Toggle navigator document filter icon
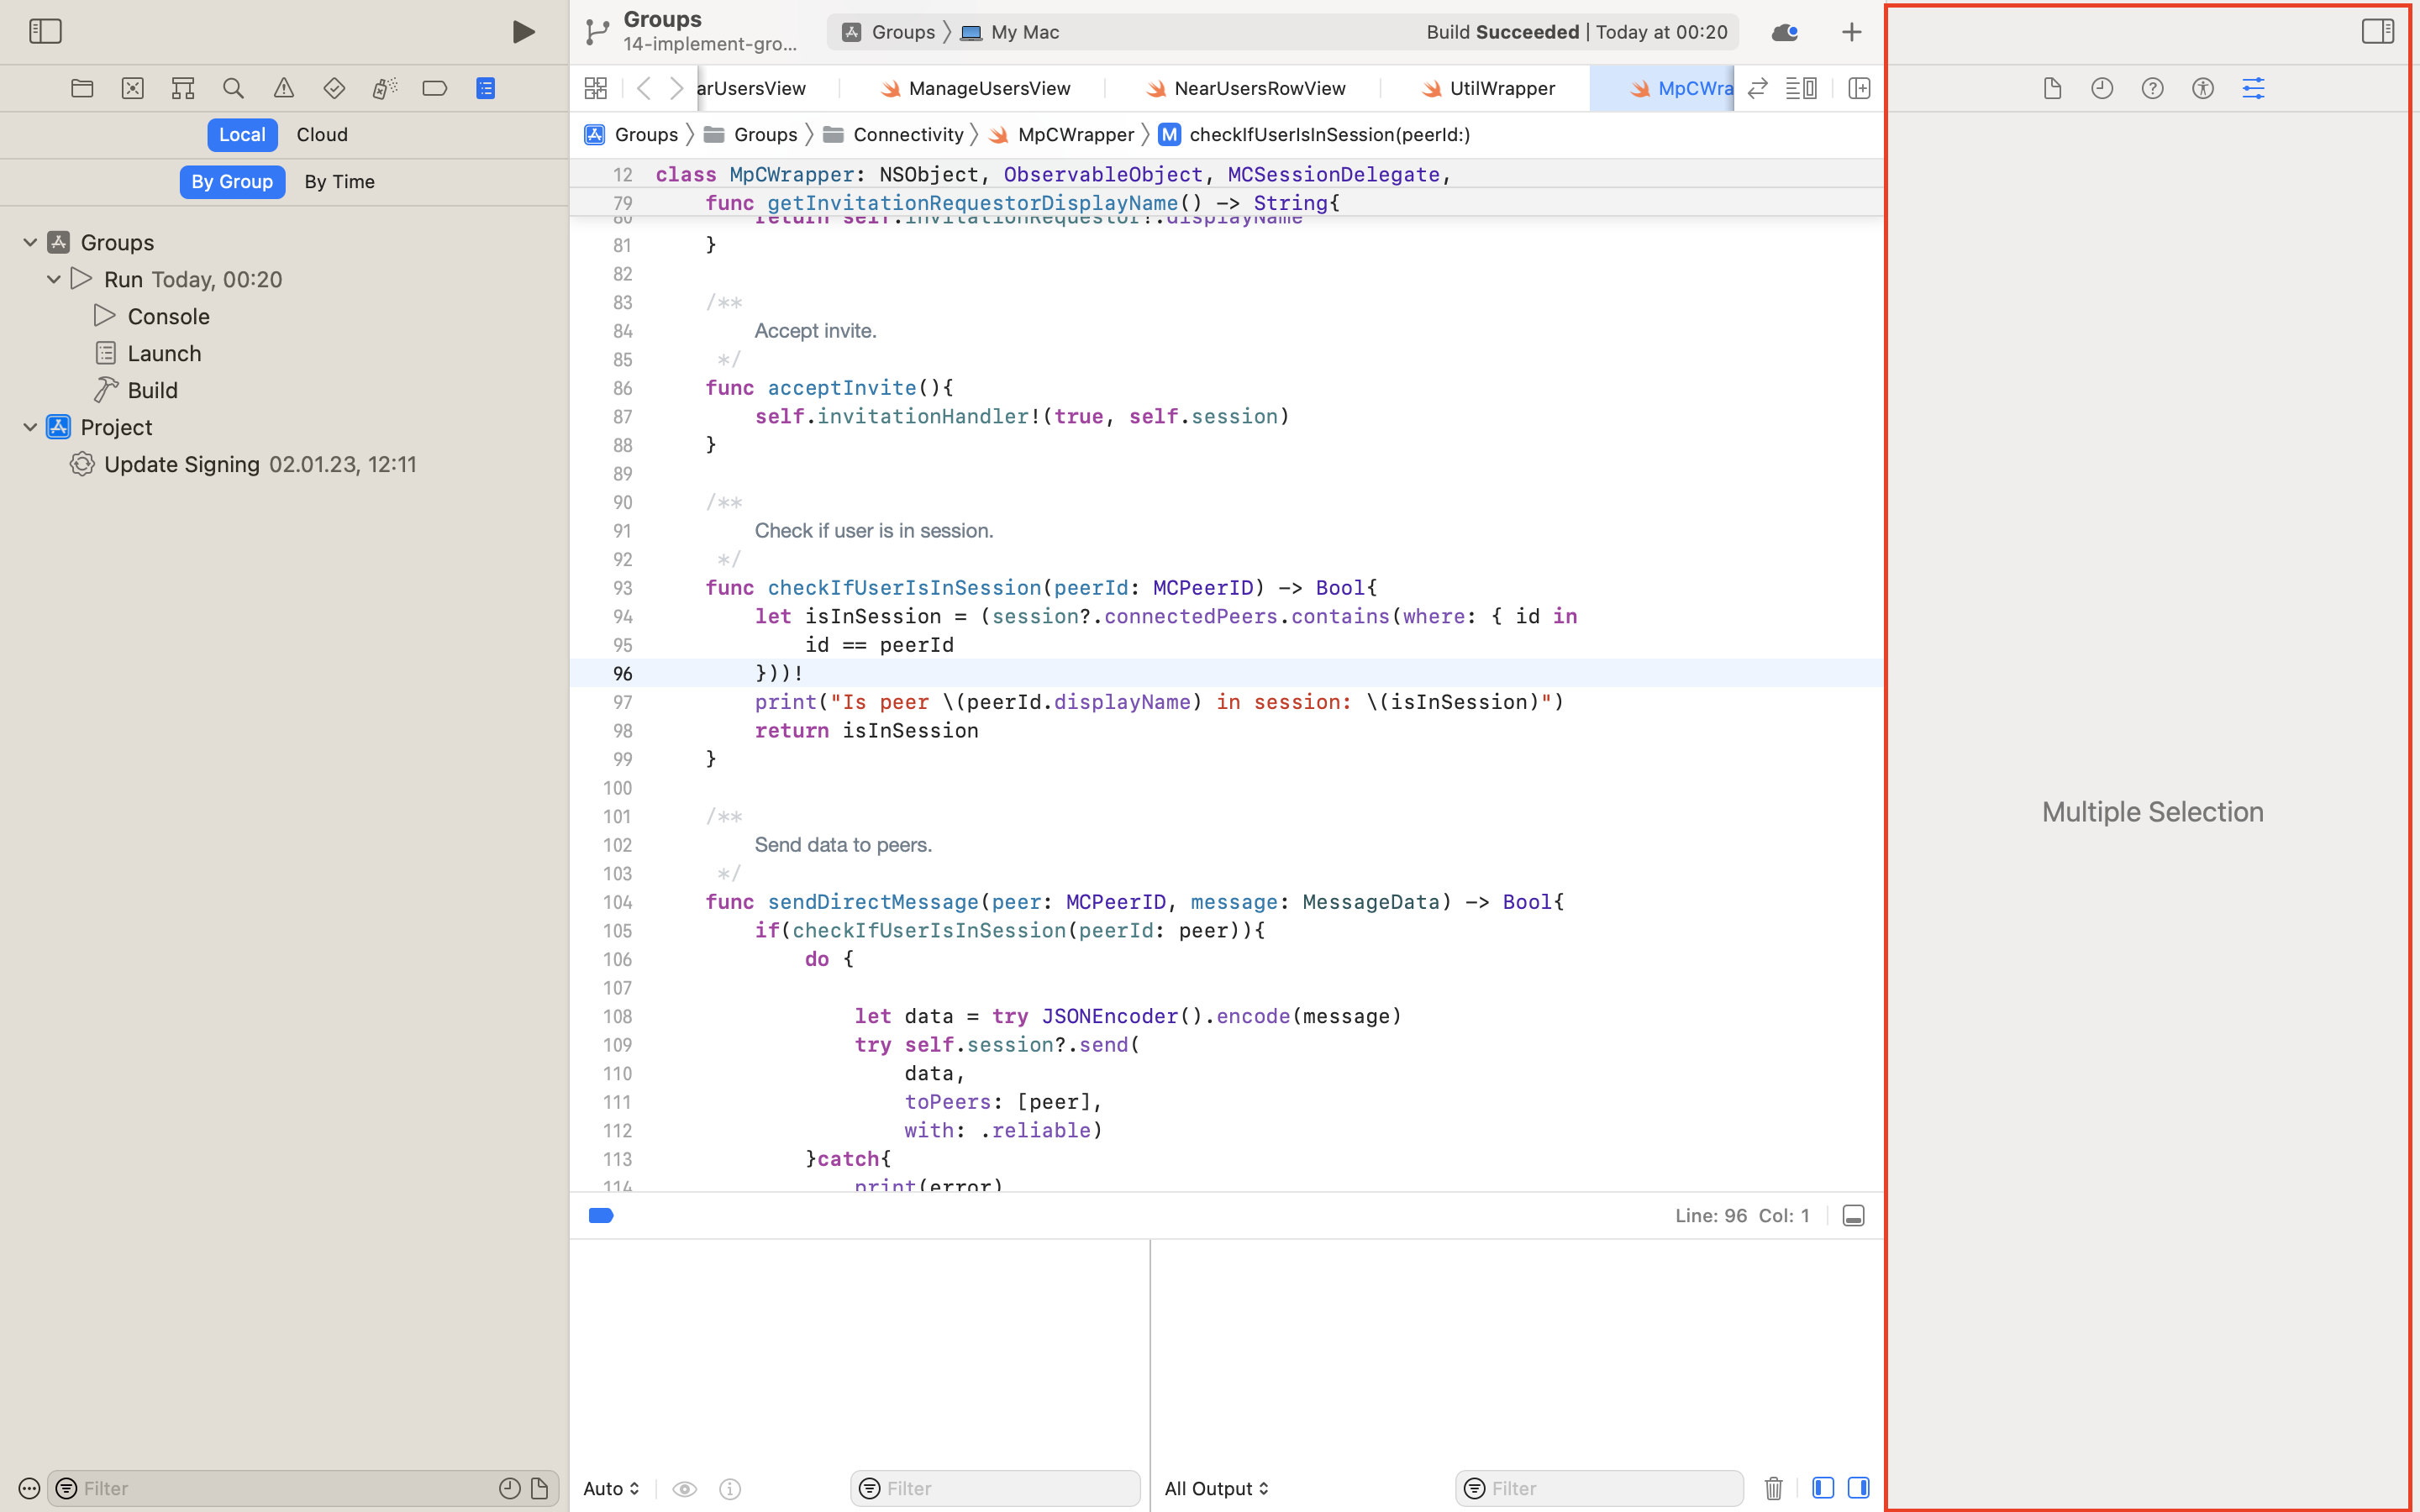 tap(540, 1488)
